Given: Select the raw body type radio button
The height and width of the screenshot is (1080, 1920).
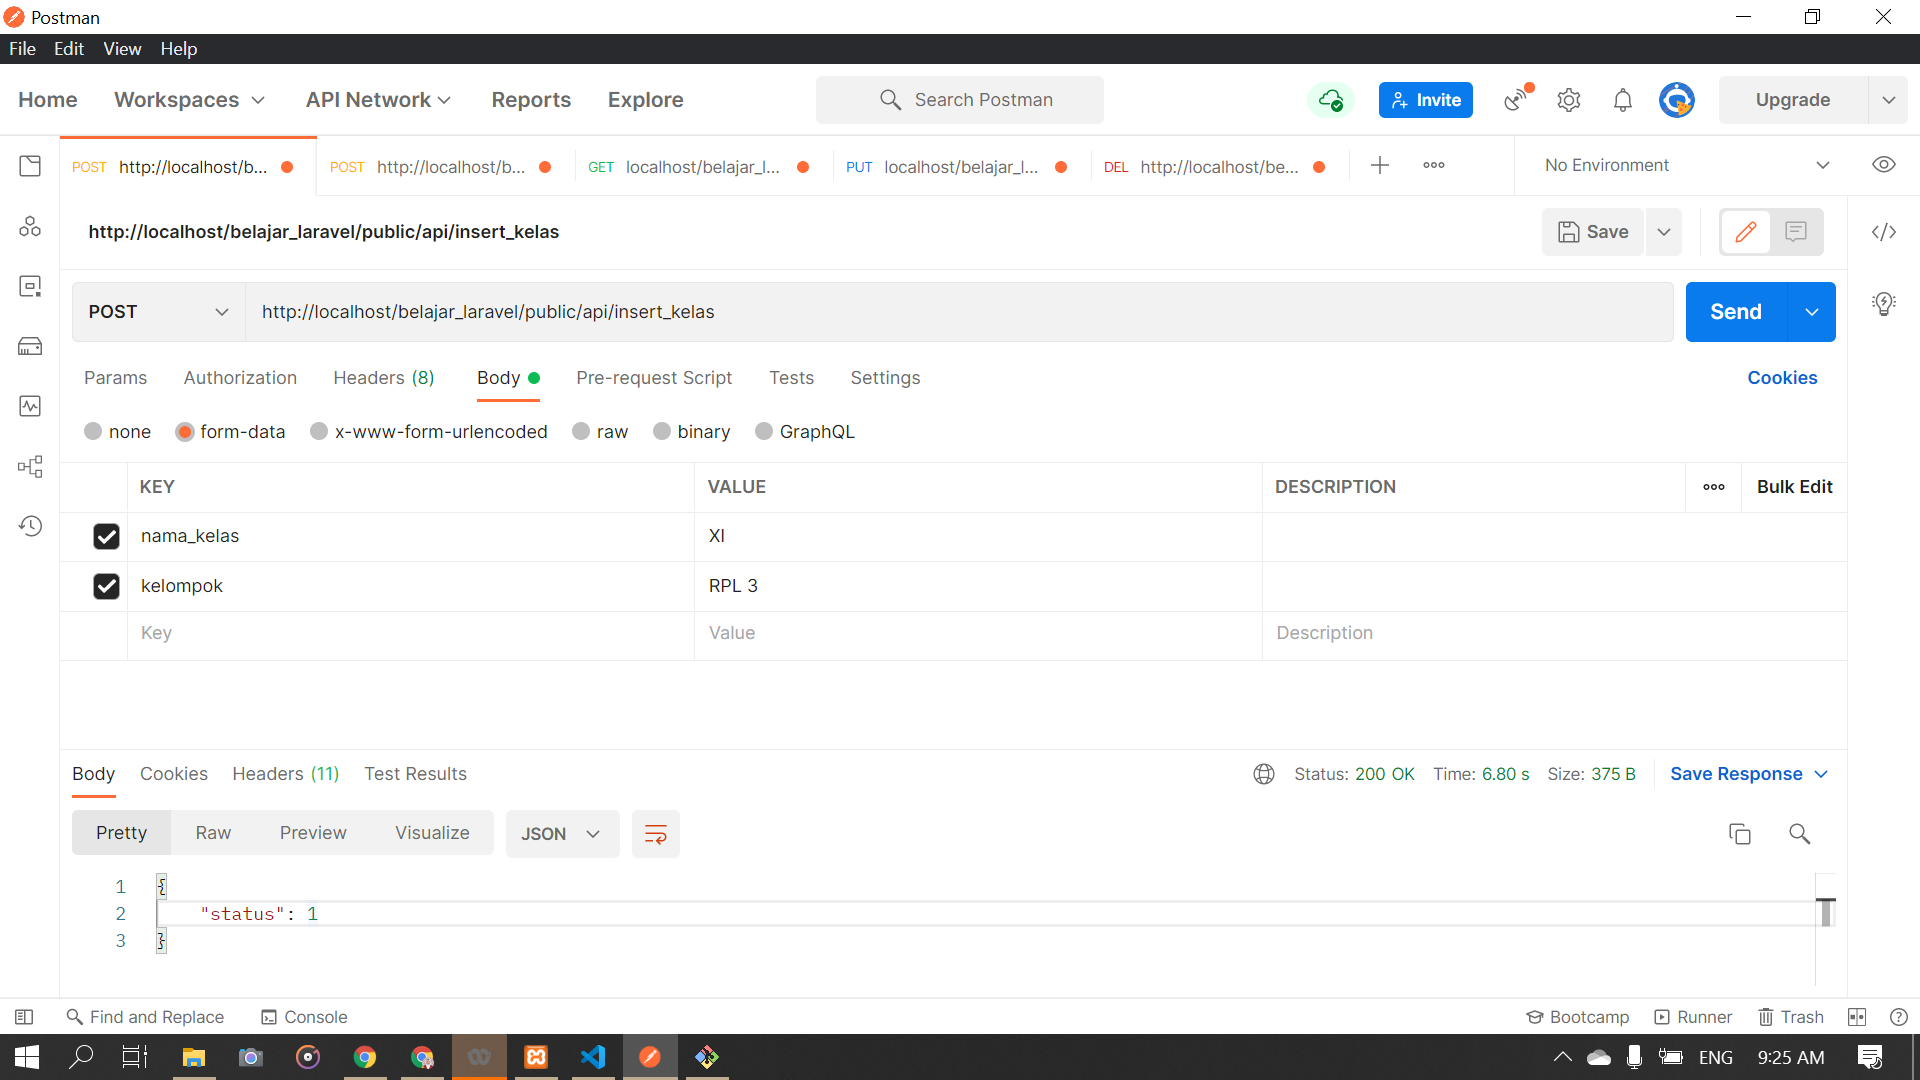Looking at the screenshot, I should point(582,431).
